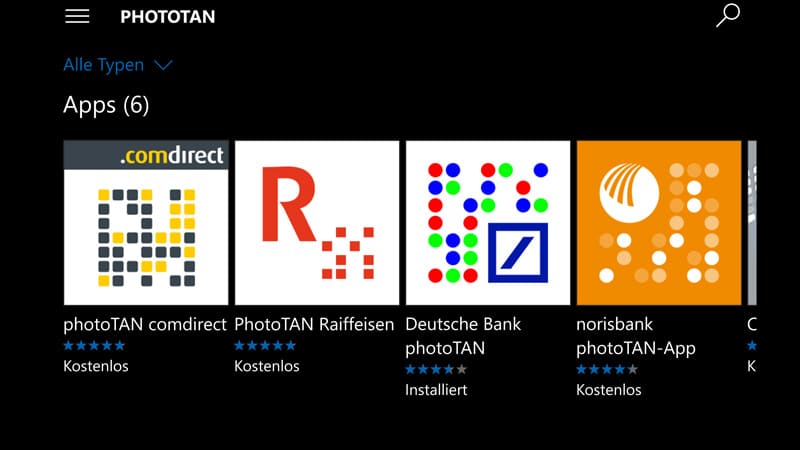800x450 pixels.
Task: Tap the Installiert status under Deutsche Bank
Action: [436, 390]
